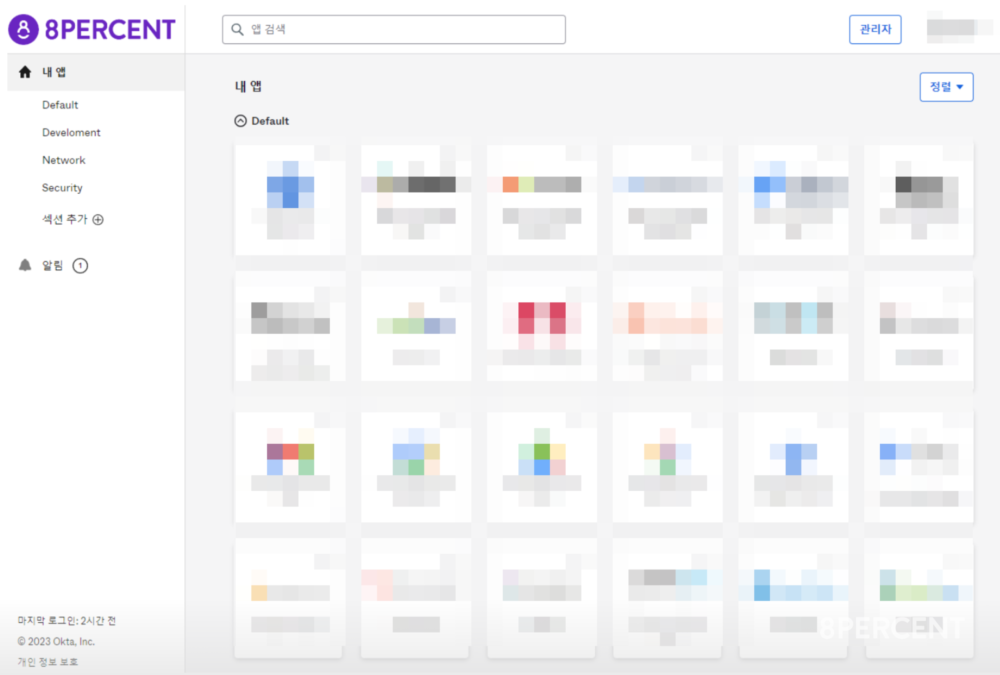Click the bell icon for 알림
1000x675 pixels.
tap(25, 265)
